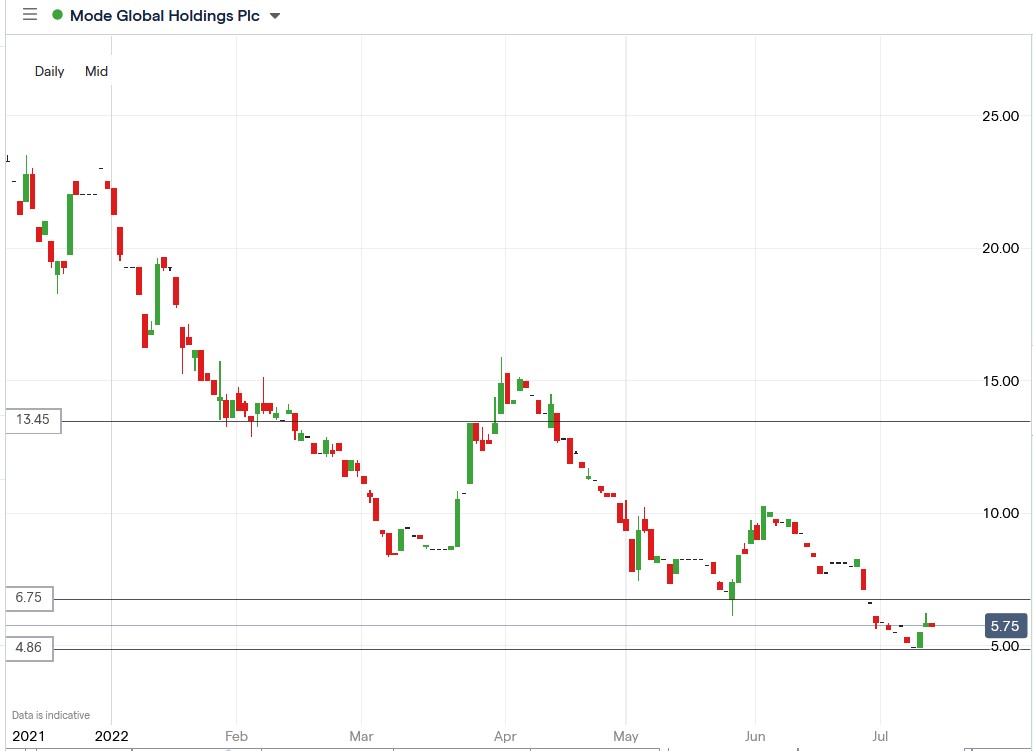Open the hamburger navigation menu
This screenshot has height=751, width=1033.
coord(30,15)
